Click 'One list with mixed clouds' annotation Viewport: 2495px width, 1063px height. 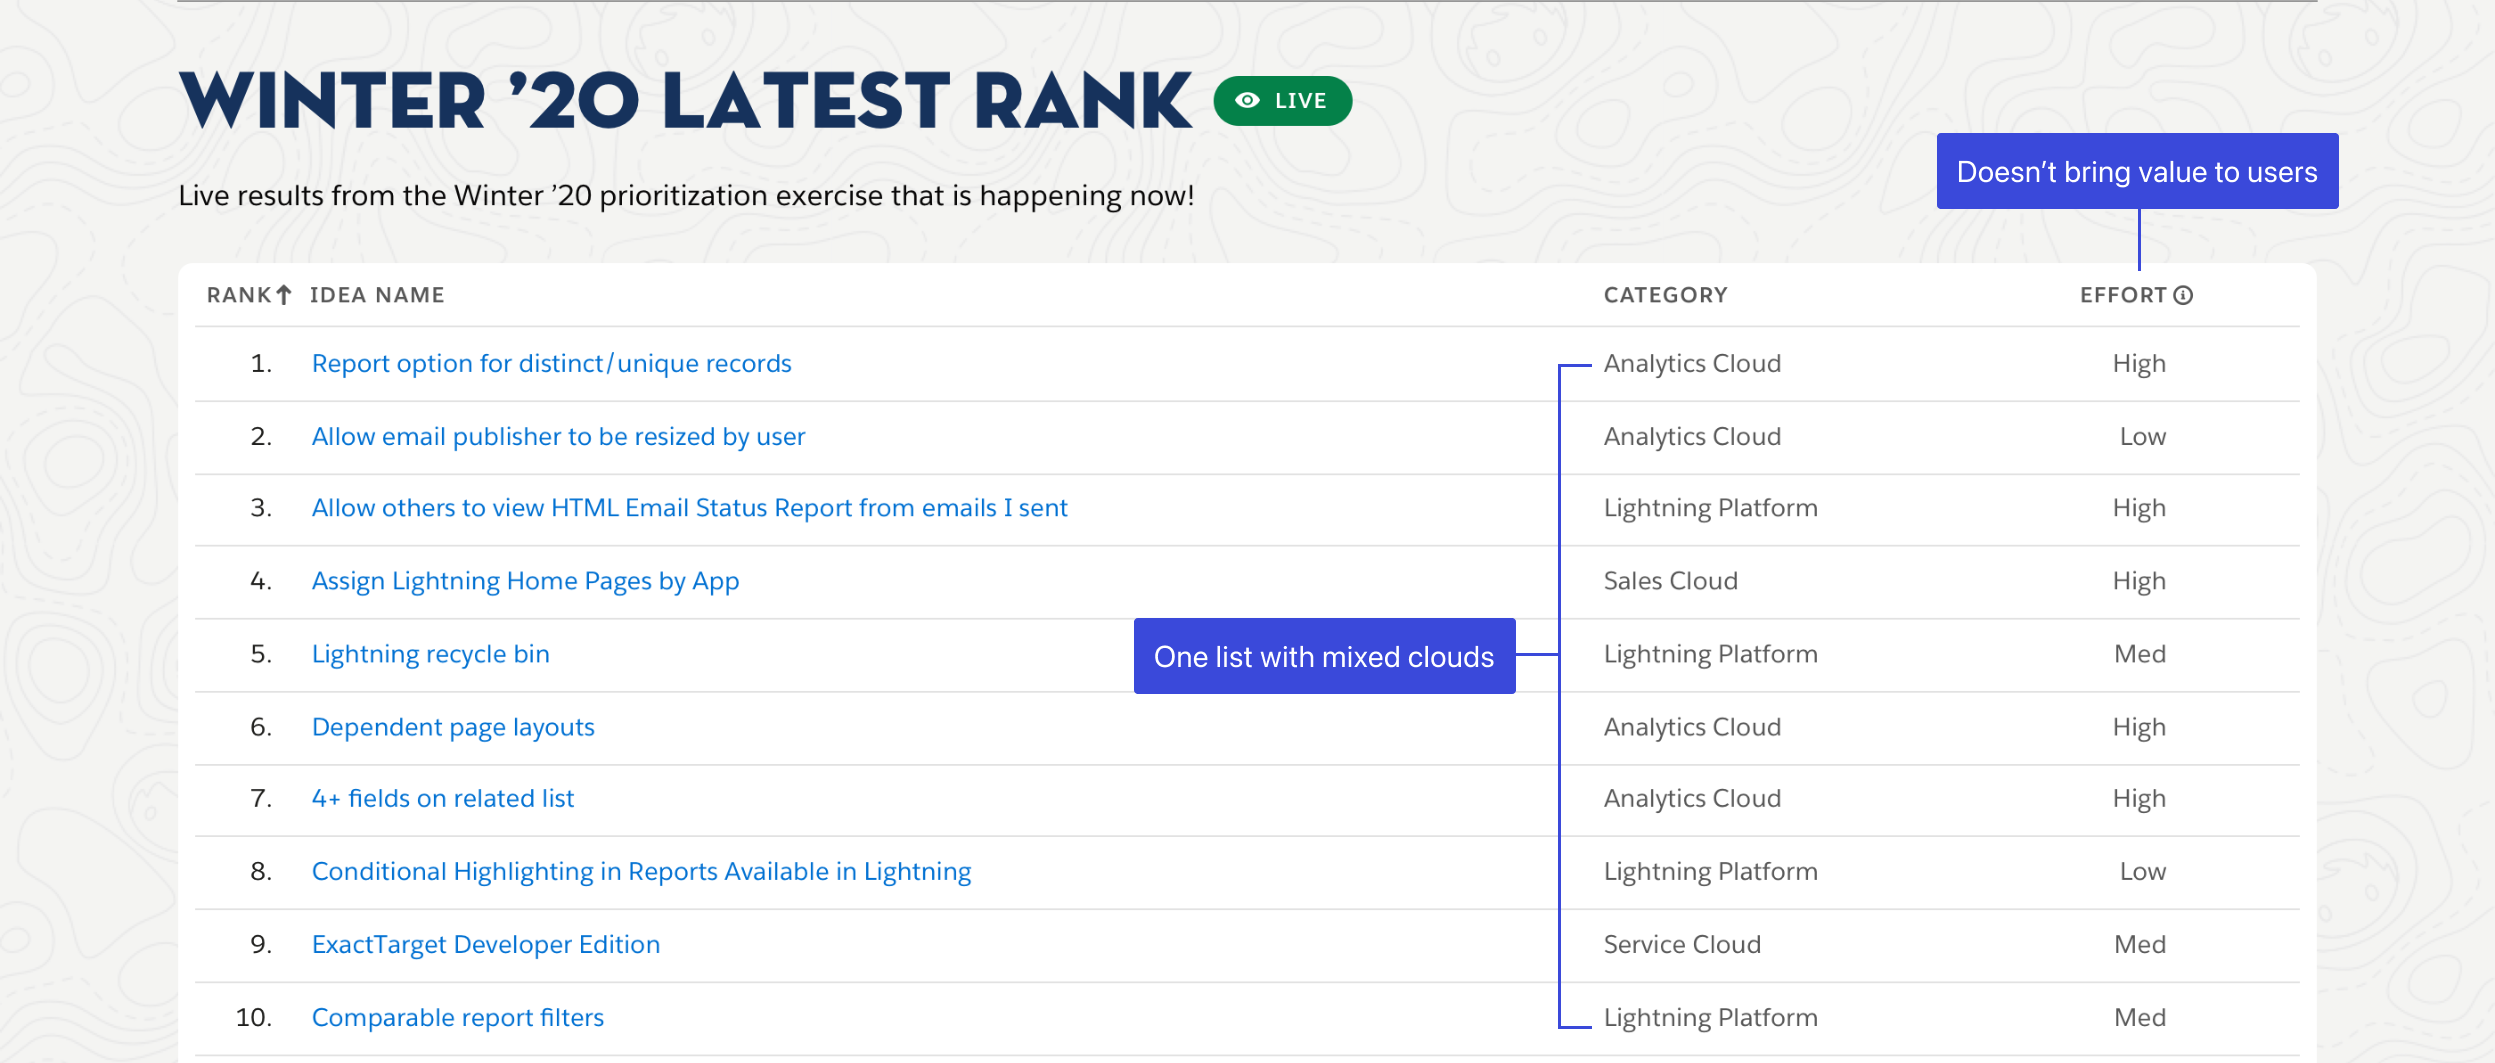tap(1324, 657)
